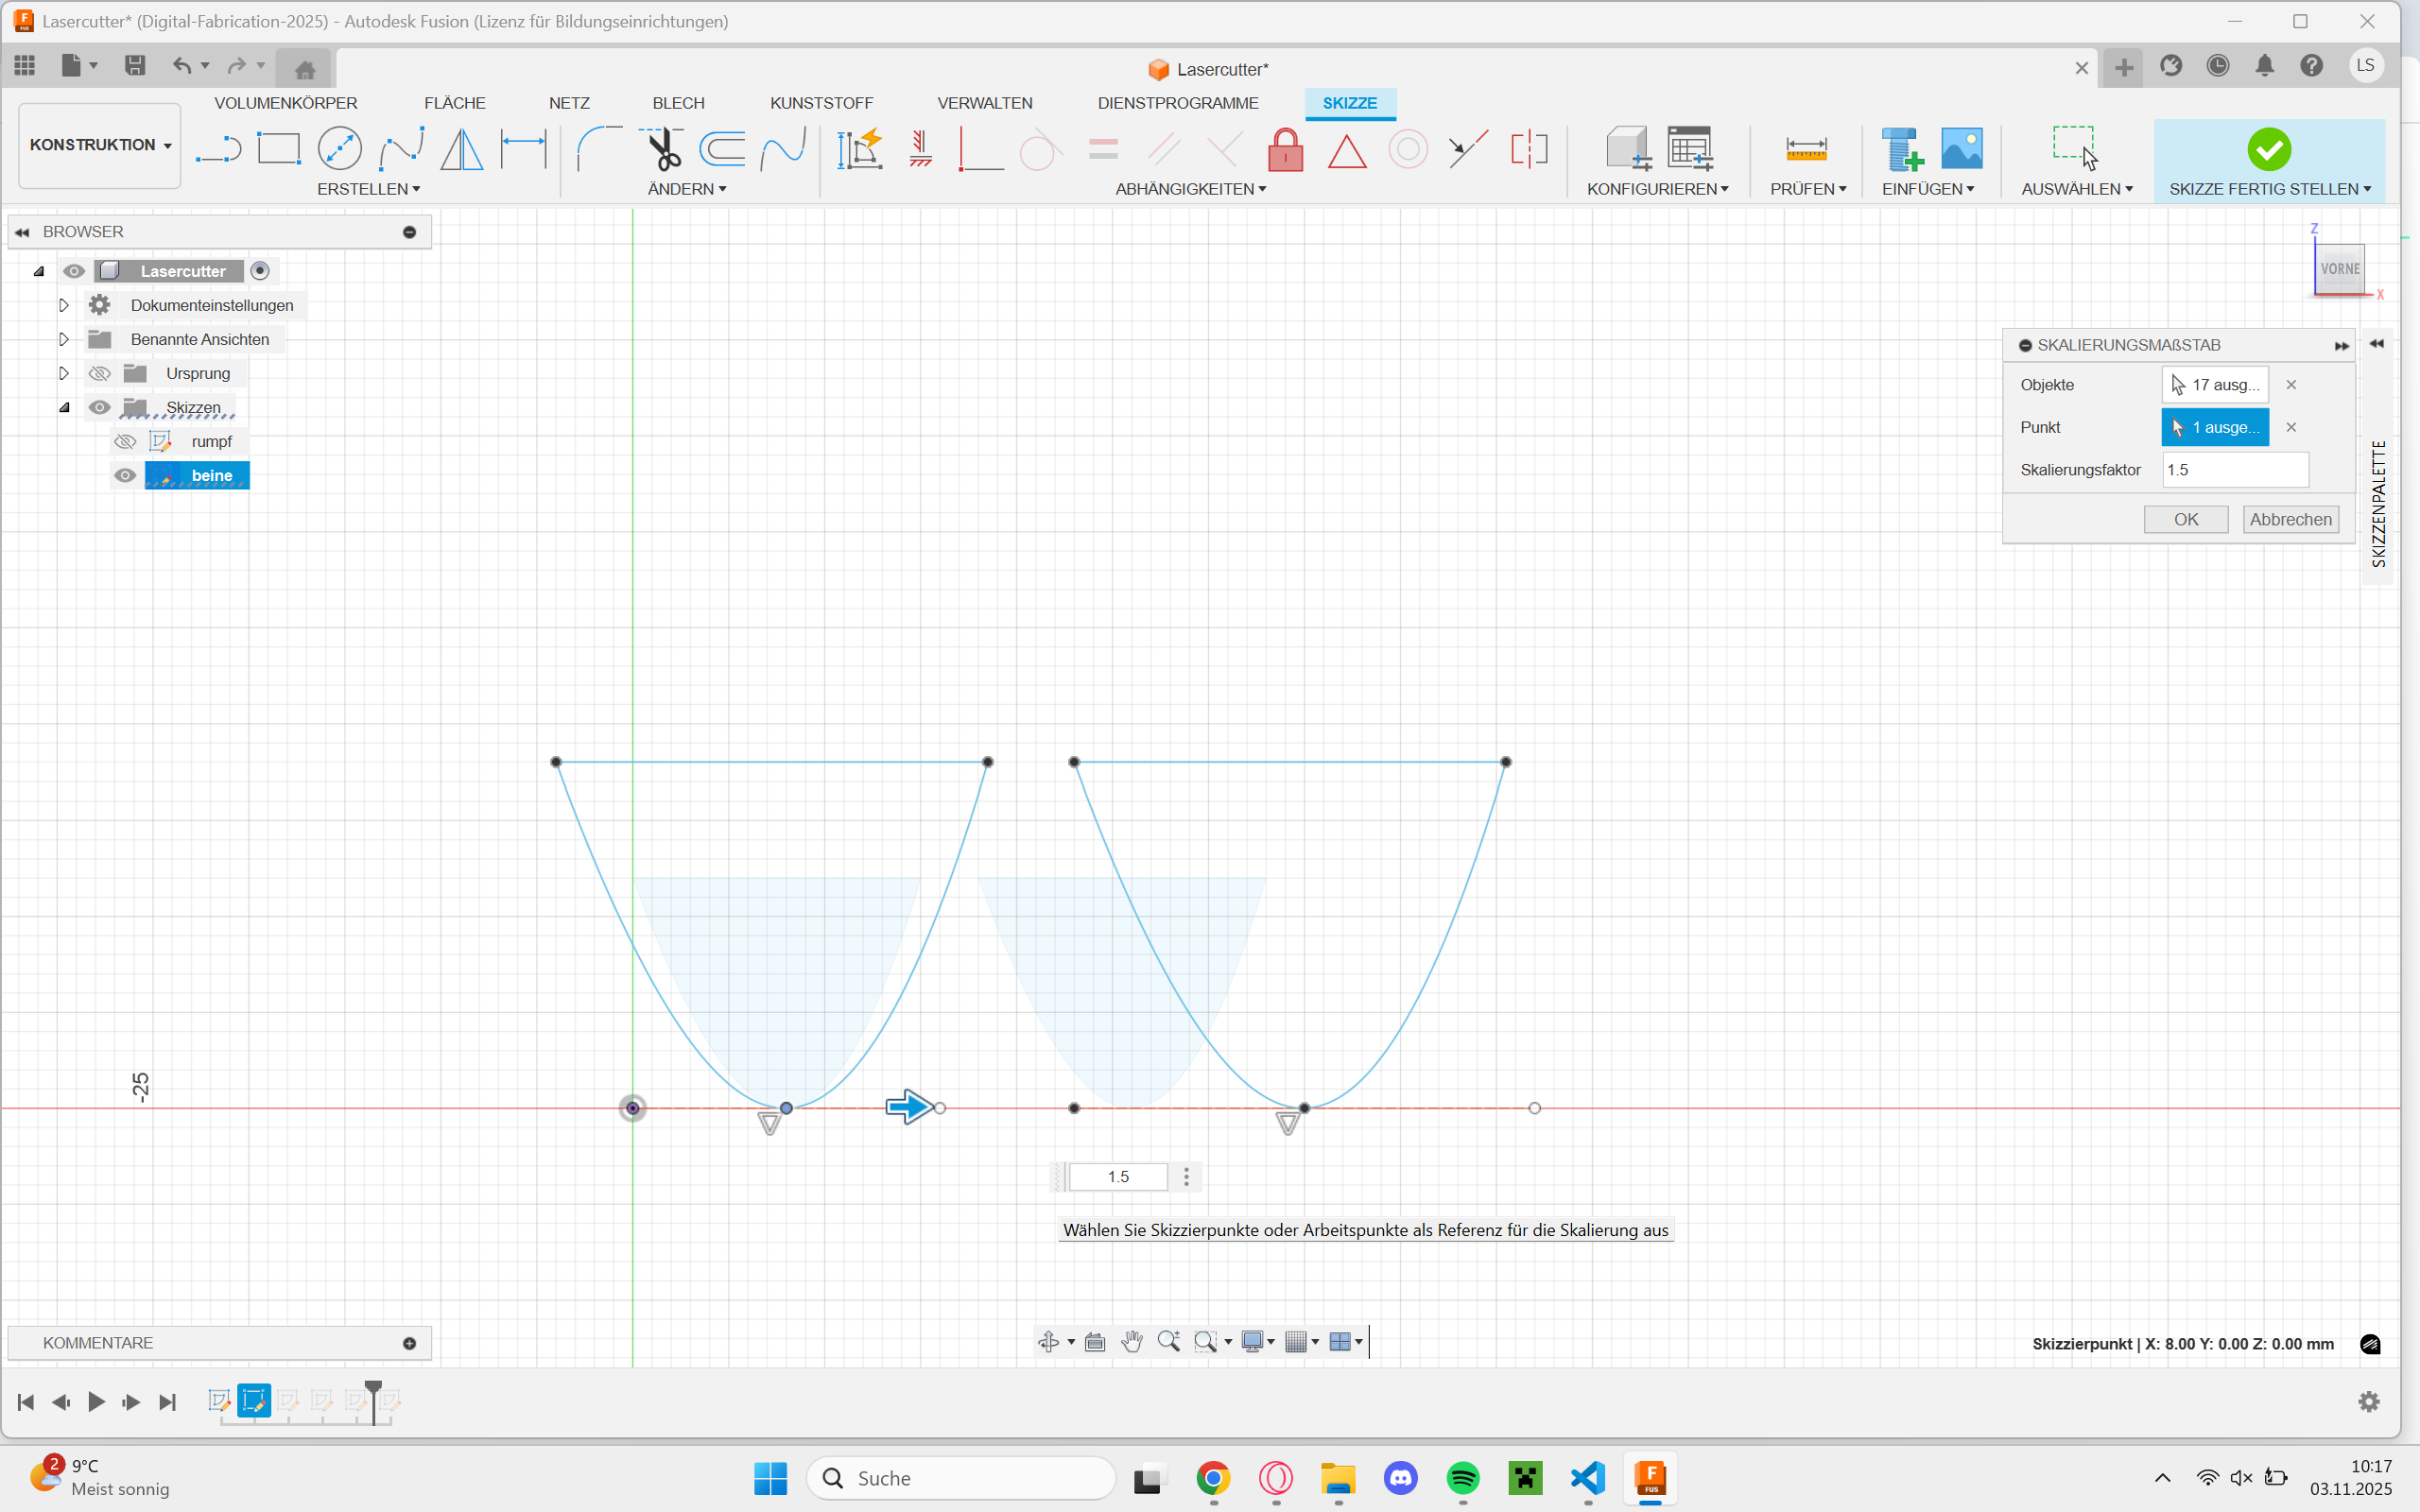The height and width of the screenshot is (1512, 2420).
Task: Select the Mirror tool icon
Action: (x=461, y=149)
